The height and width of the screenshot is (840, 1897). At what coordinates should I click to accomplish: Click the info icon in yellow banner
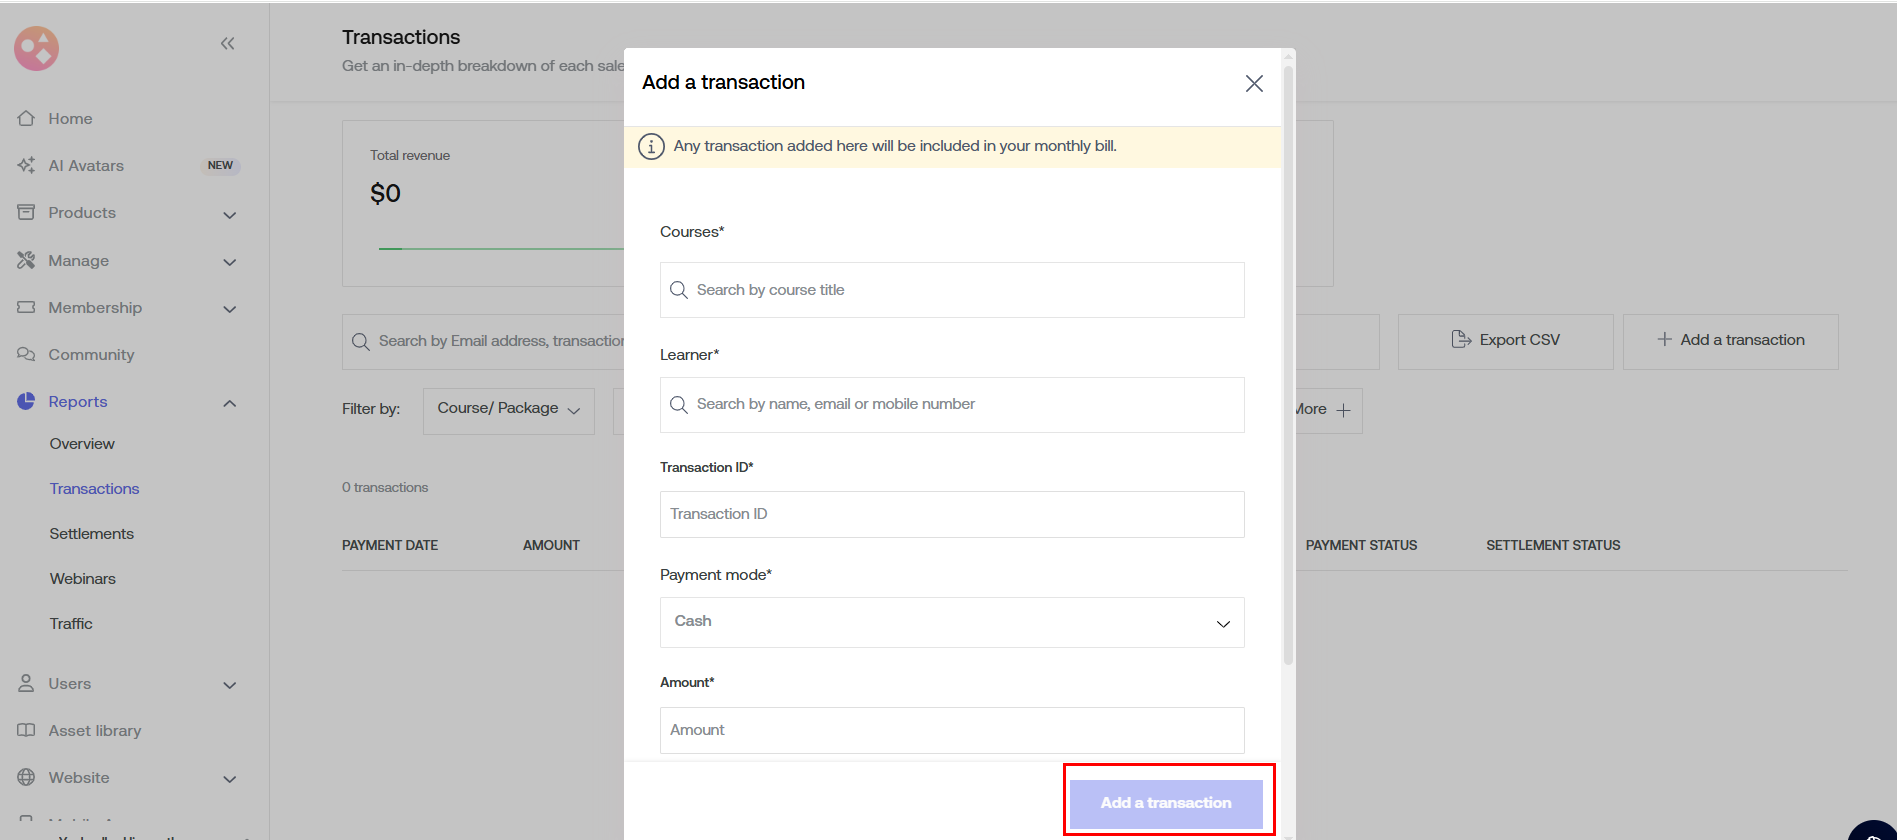click(x=651, y=146)
